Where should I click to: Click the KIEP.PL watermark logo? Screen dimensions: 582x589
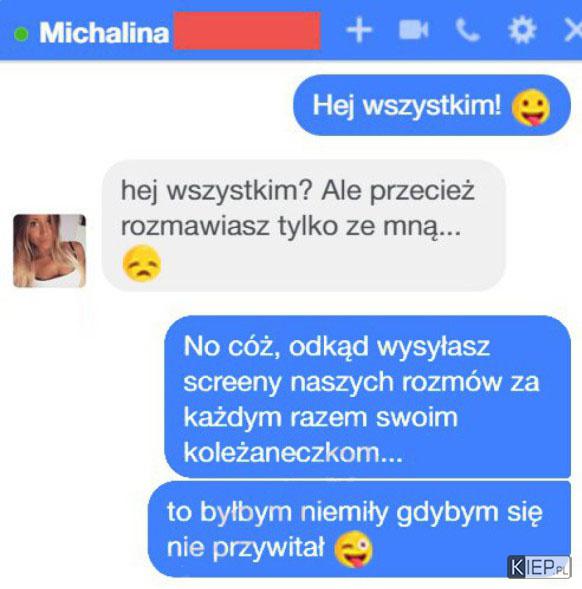(x=539, y=567)
